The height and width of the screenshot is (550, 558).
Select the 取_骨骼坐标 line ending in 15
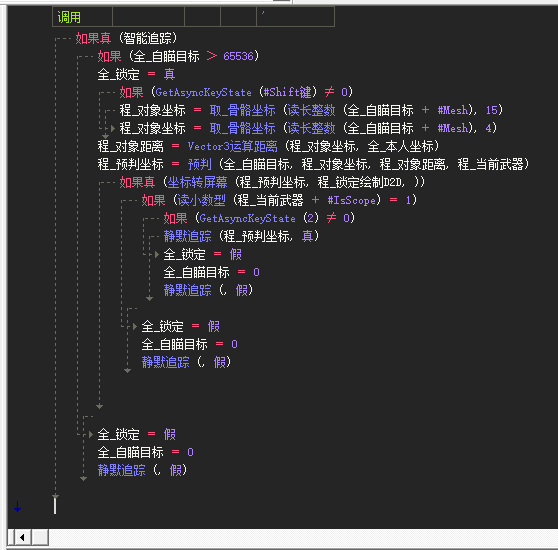pyautogui.click(x=311, y=110)
